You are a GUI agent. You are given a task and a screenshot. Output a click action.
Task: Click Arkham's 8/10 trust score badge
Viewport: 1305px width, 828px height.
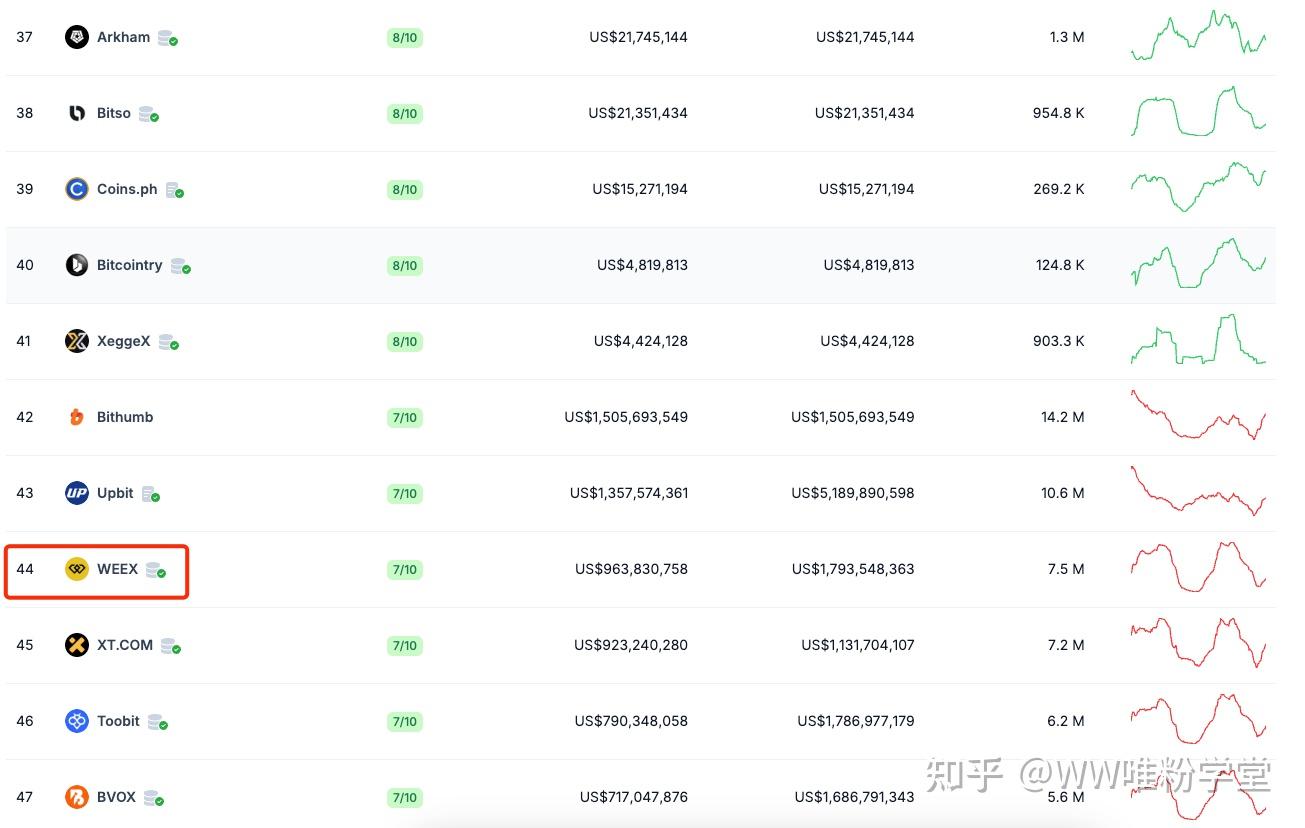pos(405,38)
